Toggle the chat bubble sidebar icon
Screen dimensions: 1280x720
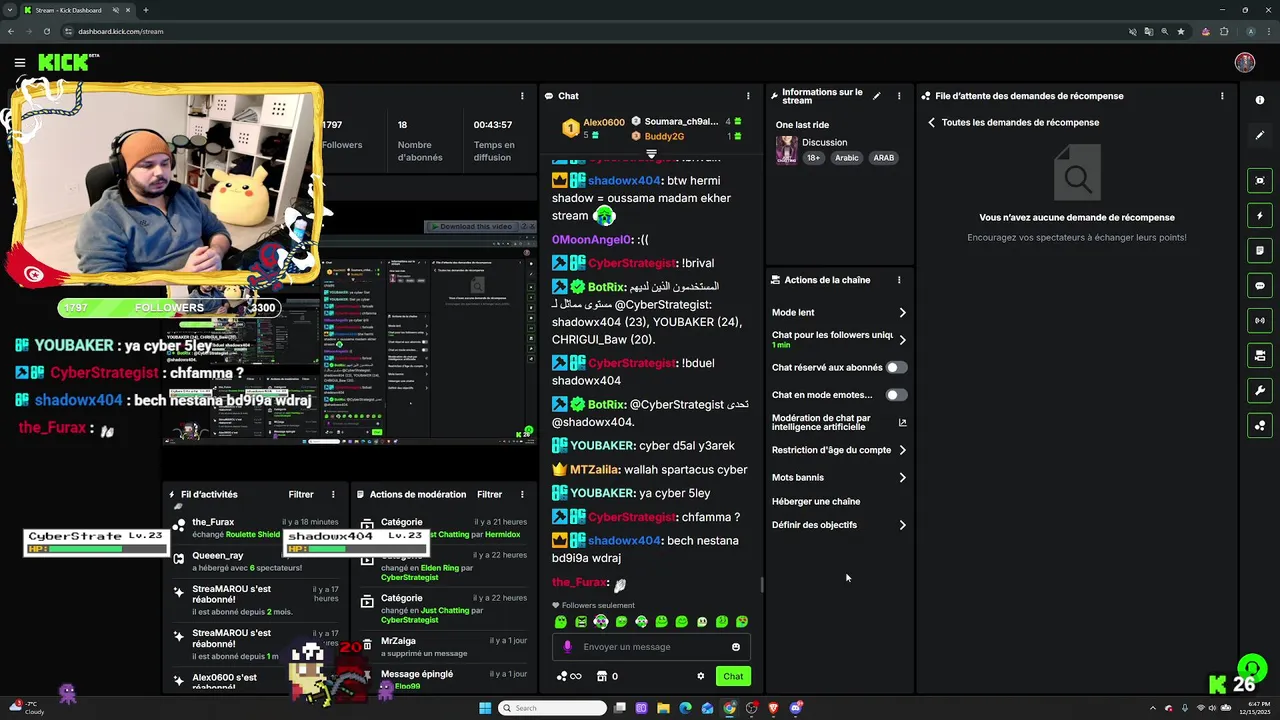point(1260,285)
